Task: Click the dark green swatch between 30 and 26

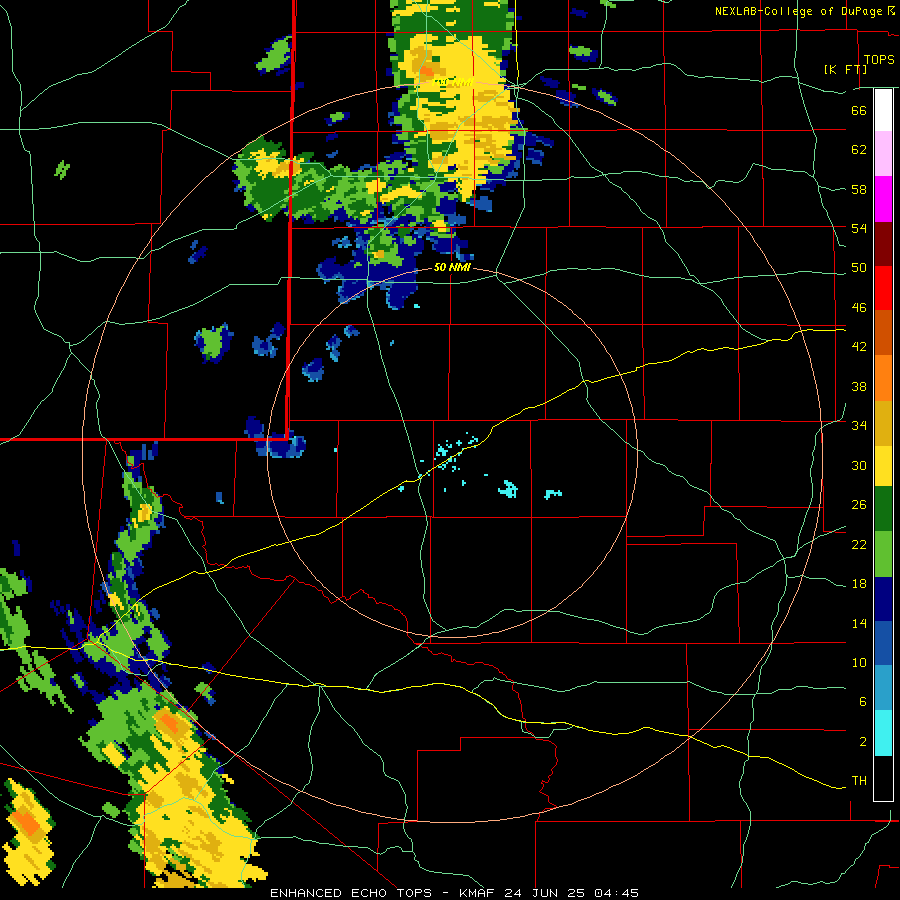Action: (x=883, y=509)
